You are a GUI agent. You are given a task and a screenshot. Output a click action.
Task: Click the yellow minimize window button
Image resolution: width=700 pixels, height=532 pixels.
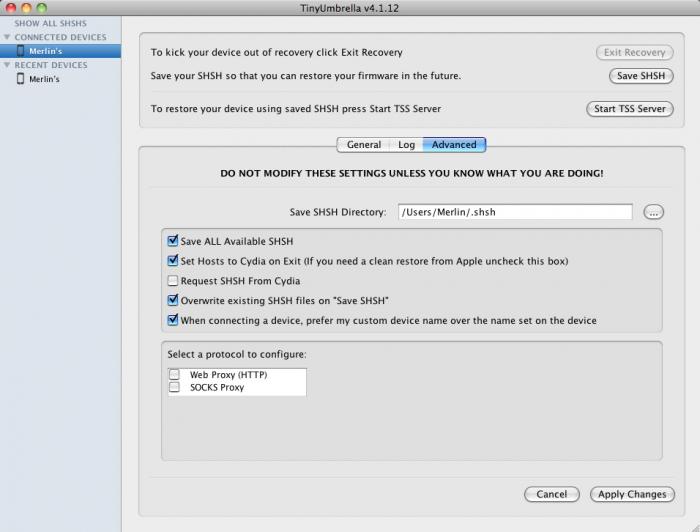(26, 7)
